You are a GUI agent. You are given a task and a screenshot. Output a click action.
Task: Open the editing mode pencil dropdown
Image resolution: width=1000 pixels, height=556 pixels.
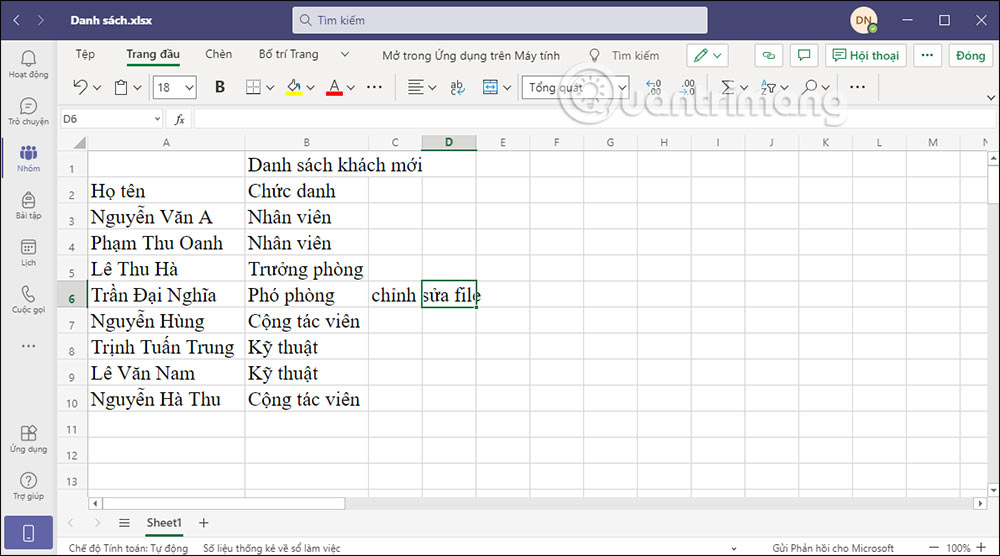(707, 55)
